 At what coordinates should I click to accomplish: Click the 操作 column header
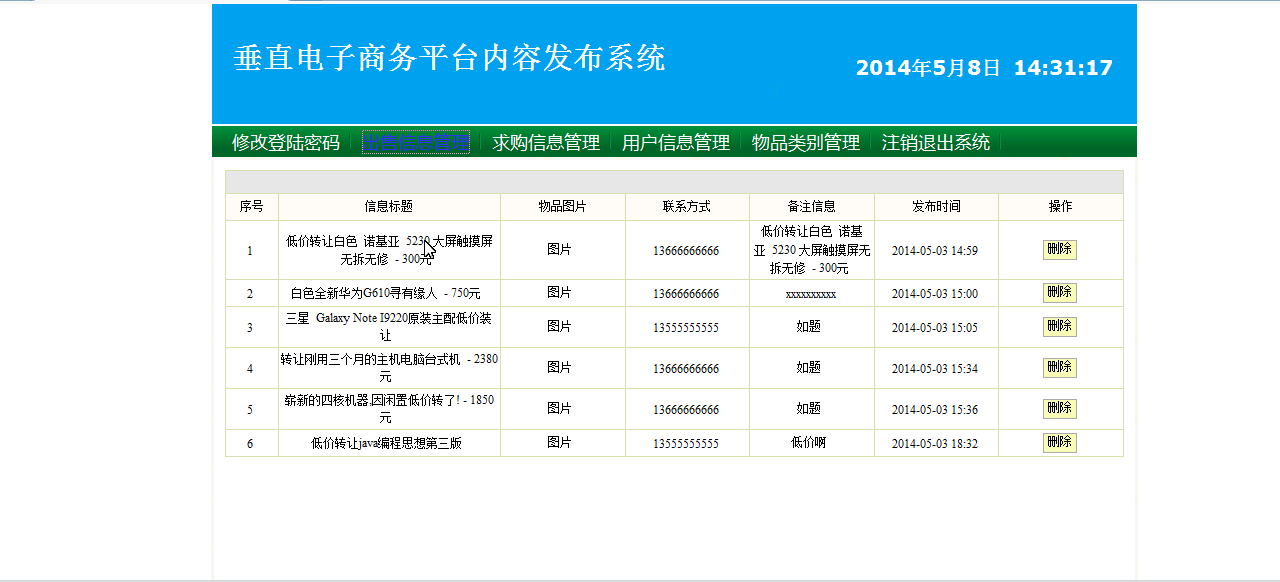pos(1061,207)
